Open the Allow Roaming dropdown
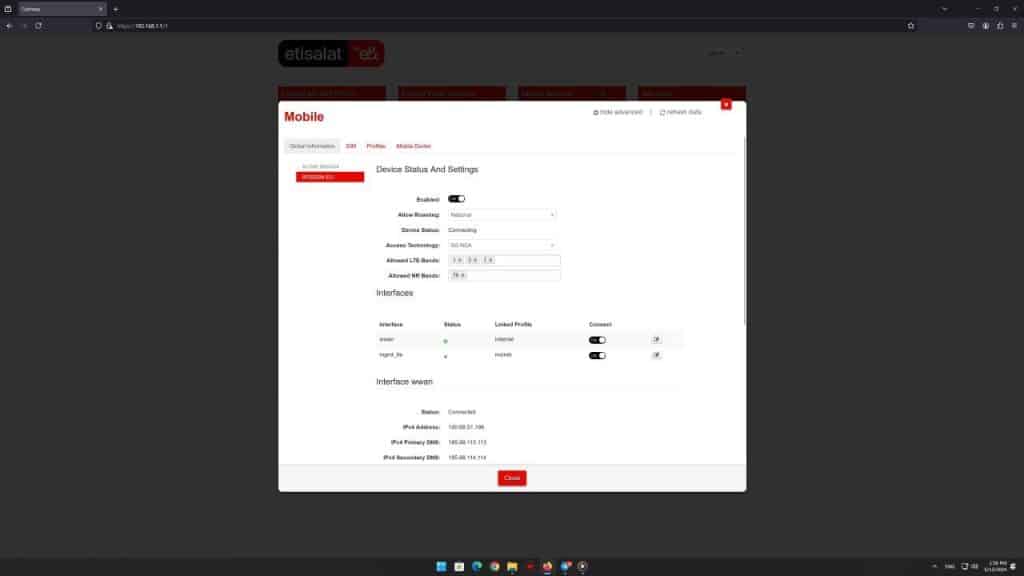This screenshot has height=576, width=1024. pos(502,215)
